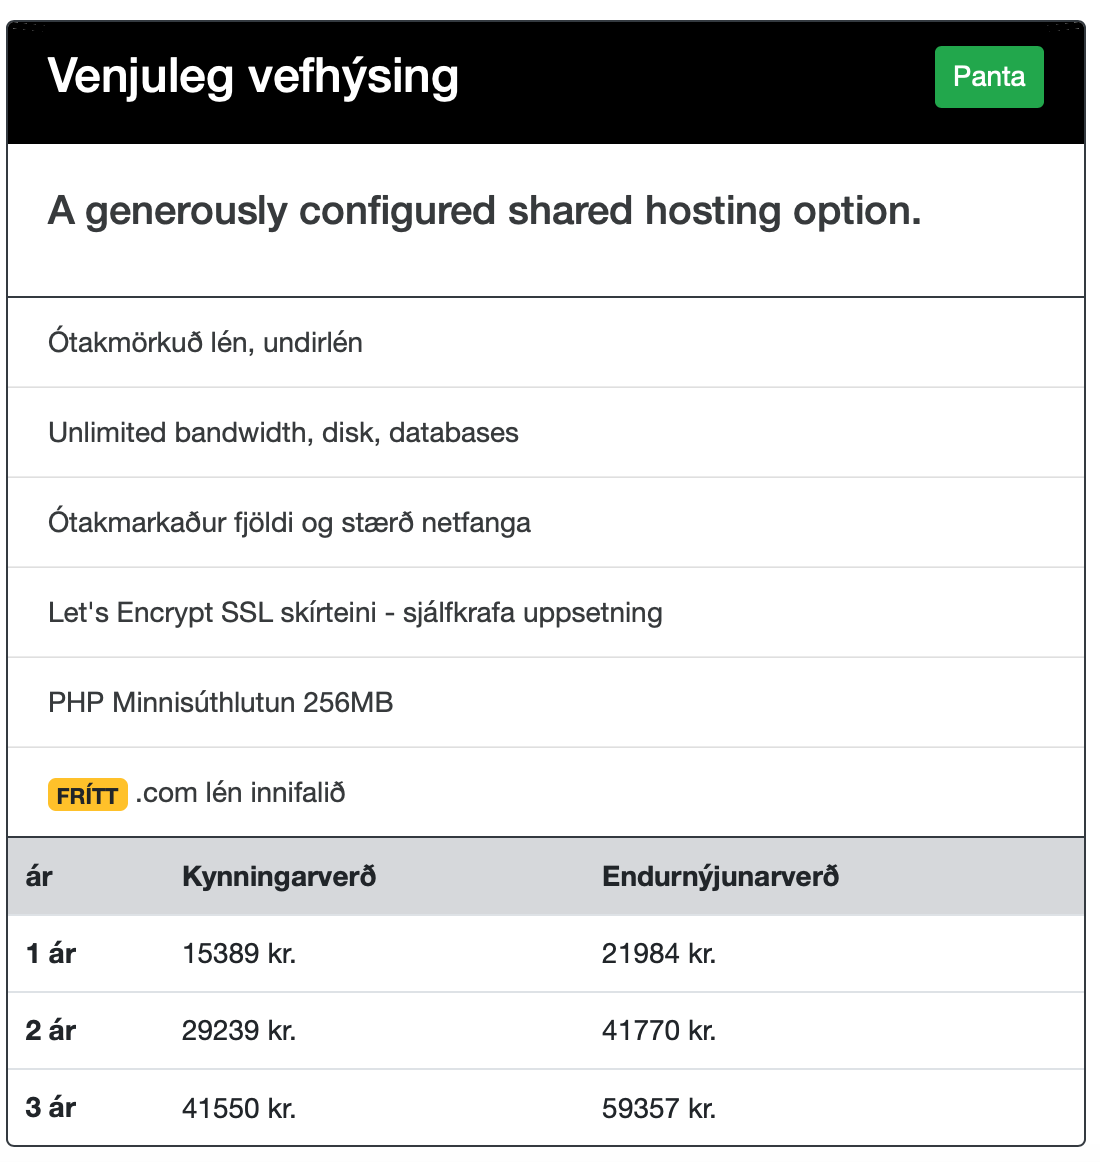The image size is (1100, 1162).
Task: Click the 29239 kr. price cell
Action: point(240,1031)
